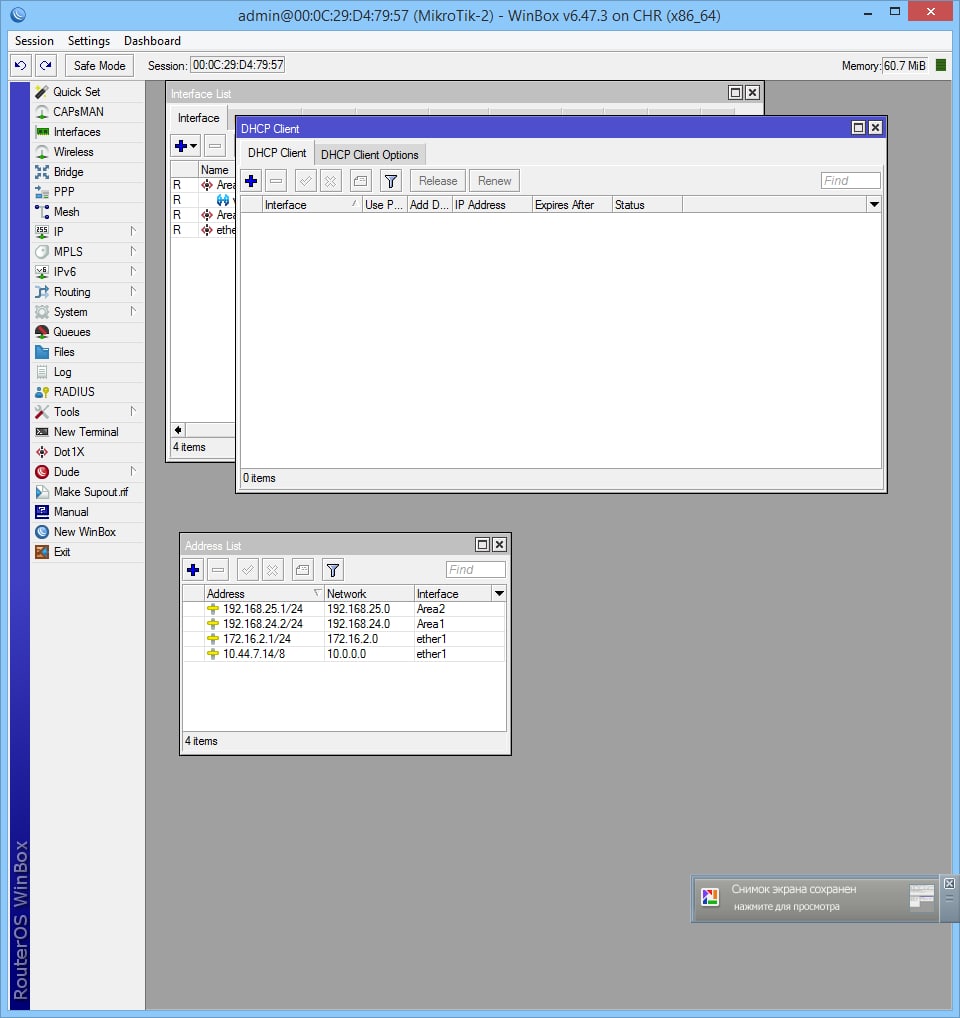
Task: Click the DHCP Client remove (minus) icon
Action: 277,180
